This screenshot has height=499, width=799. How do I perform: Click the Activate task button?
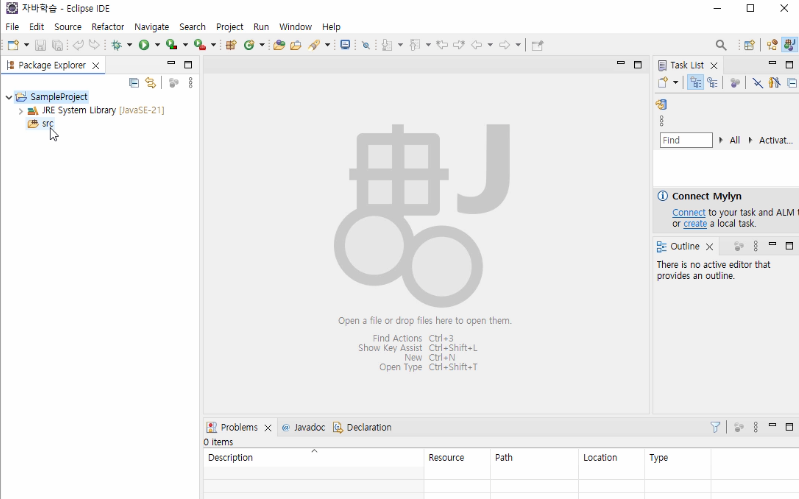click(x=776, y=140)
